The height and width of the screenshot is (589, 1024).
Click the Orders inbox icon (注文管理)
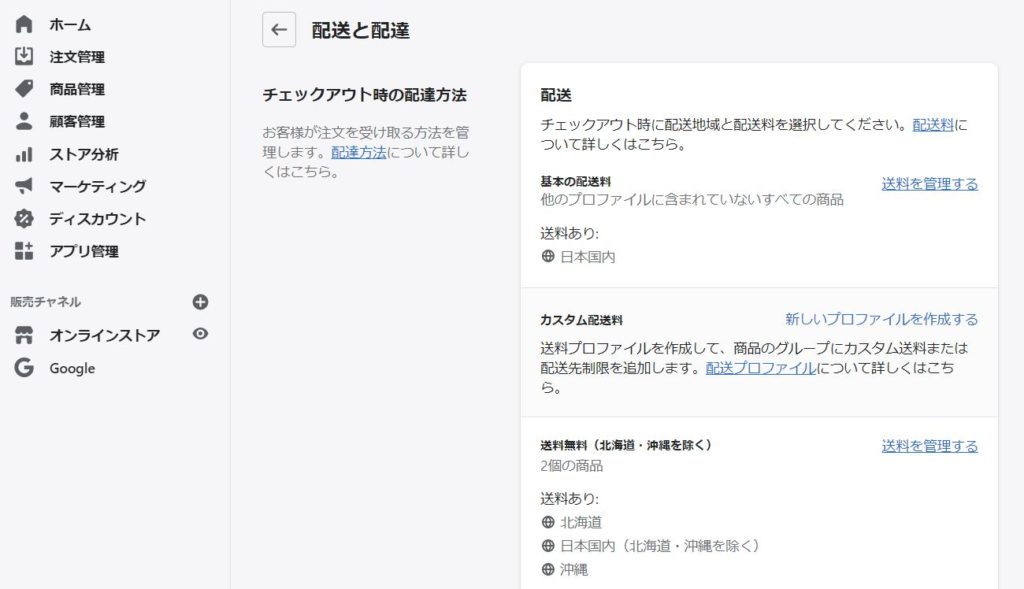point(24,57)
